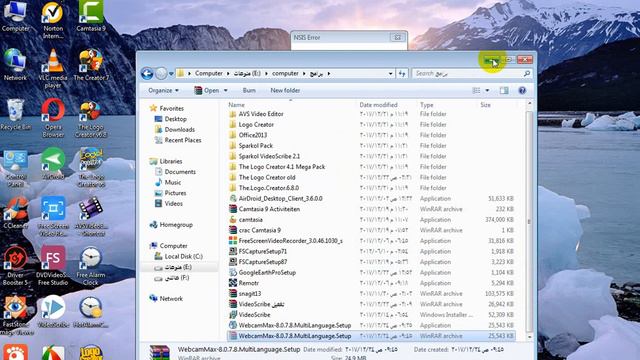Open Explorer help with question mark icon

pyautogui.click(x=522, y=91)
